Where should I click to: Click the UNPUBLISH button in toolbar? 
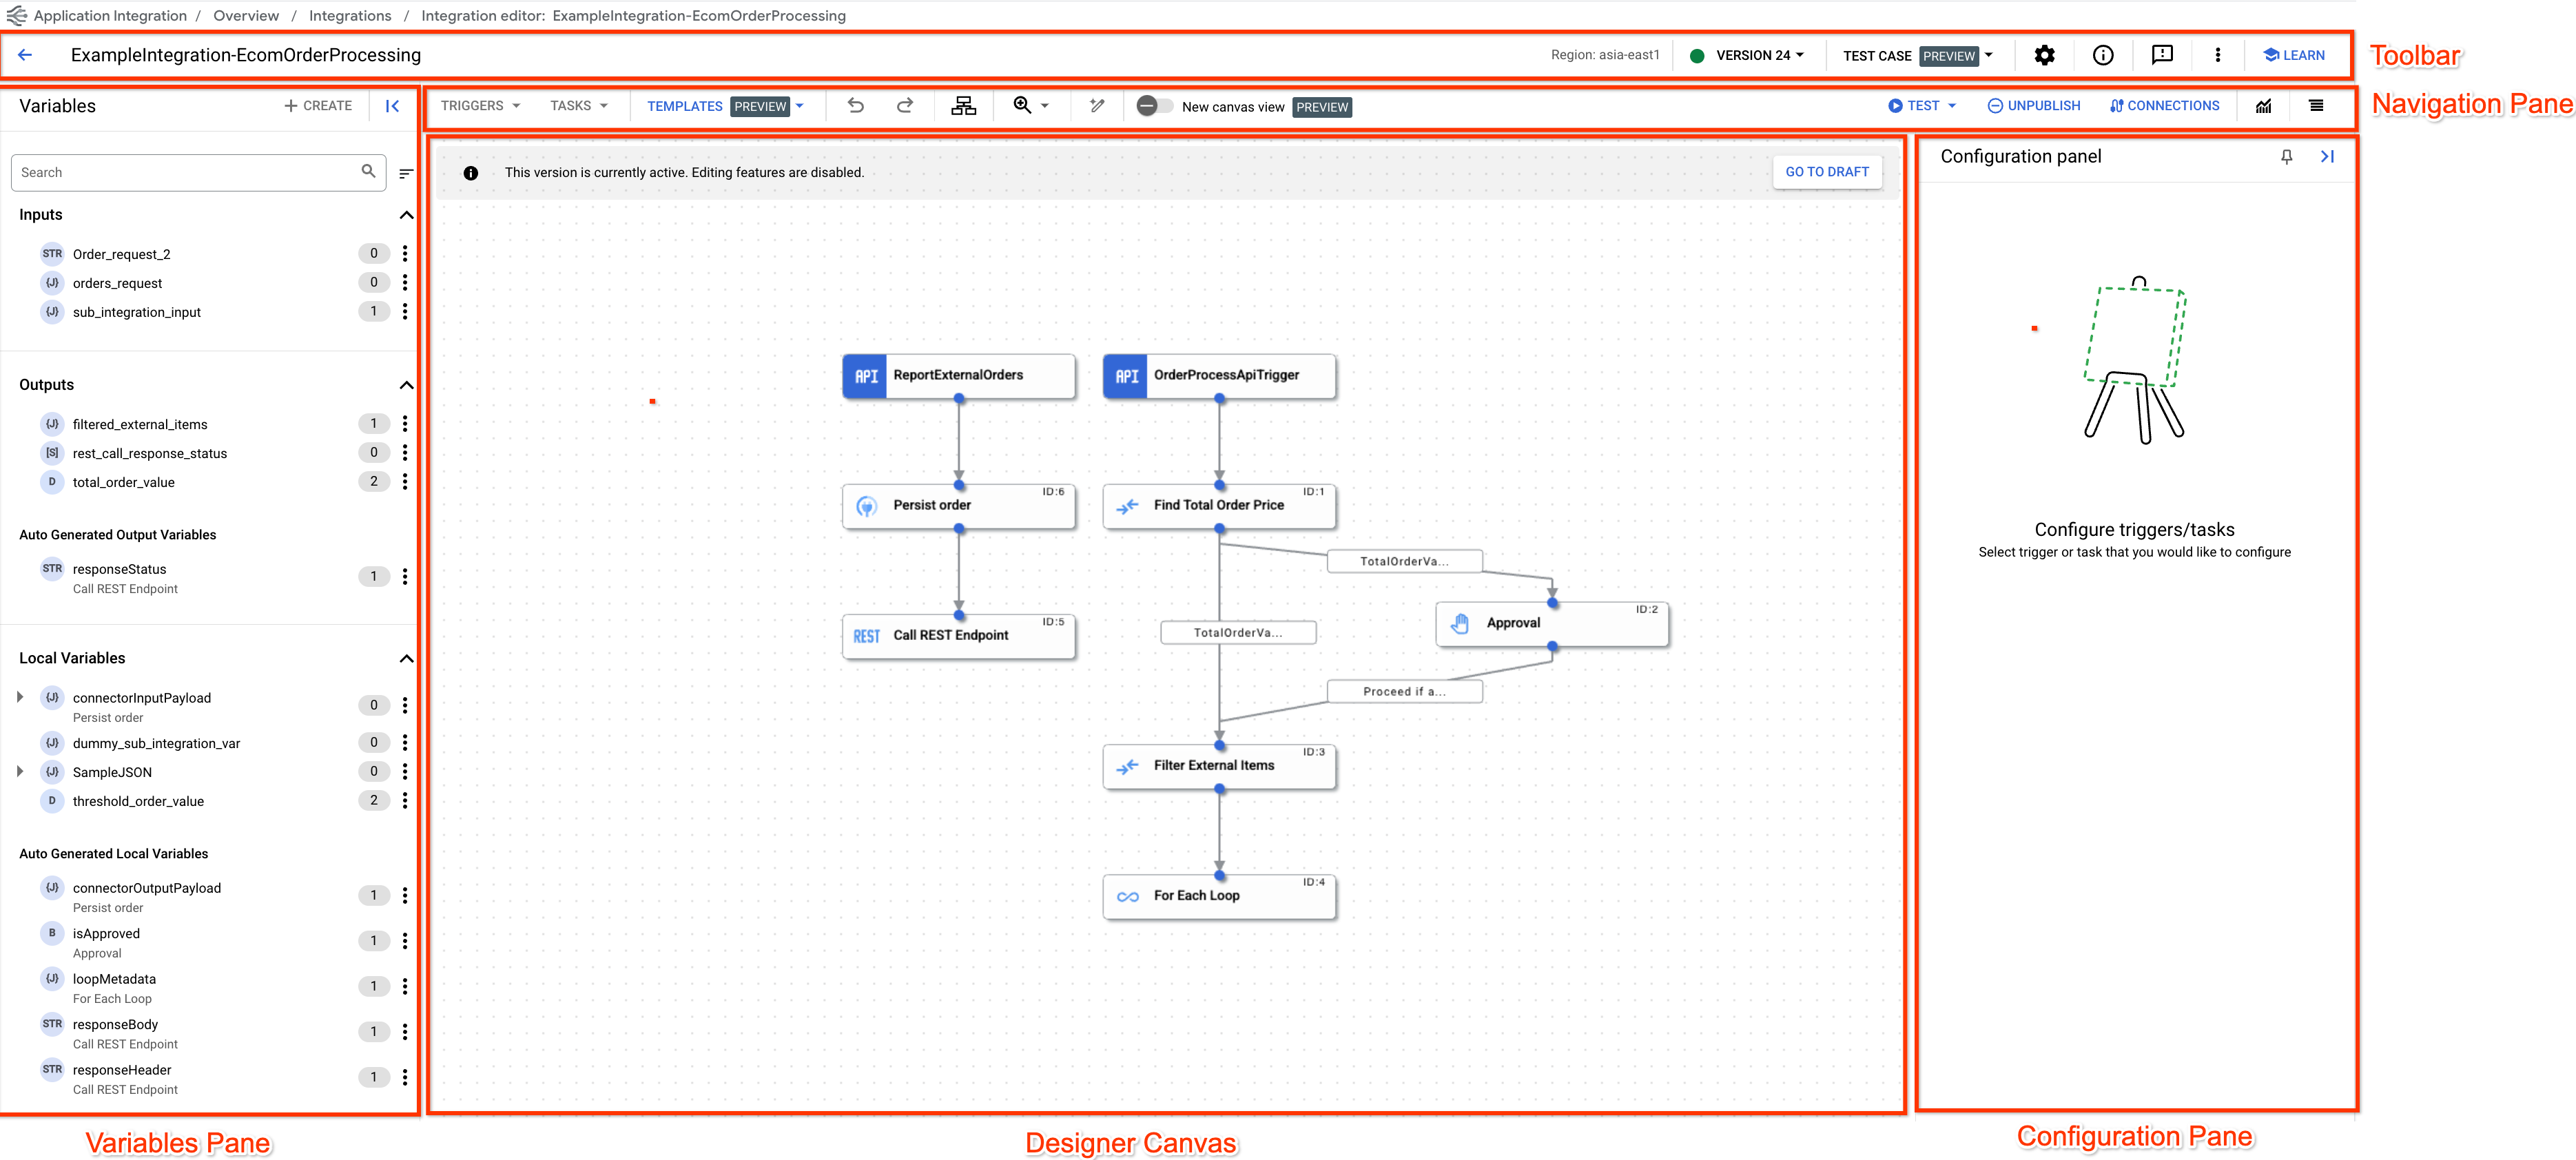coord(2032,107)
